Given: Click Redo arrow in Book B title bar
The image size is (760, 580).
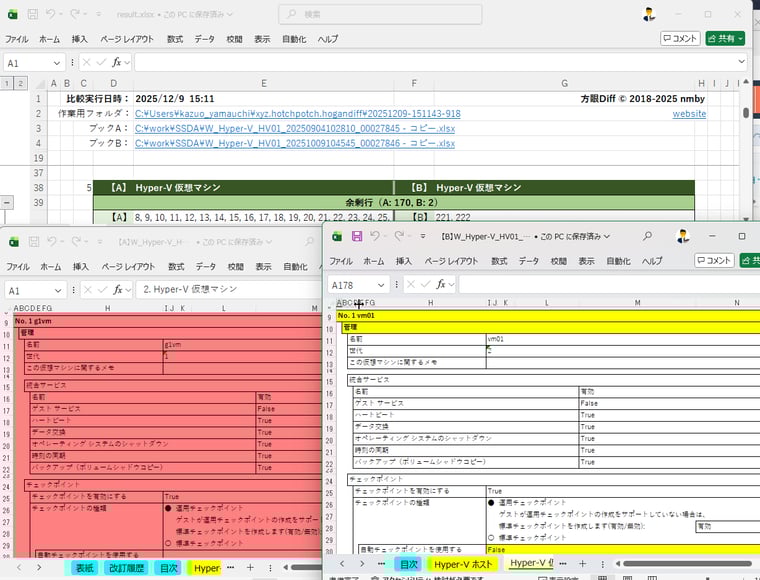Looking at the screenshot, I should point(398,236).
